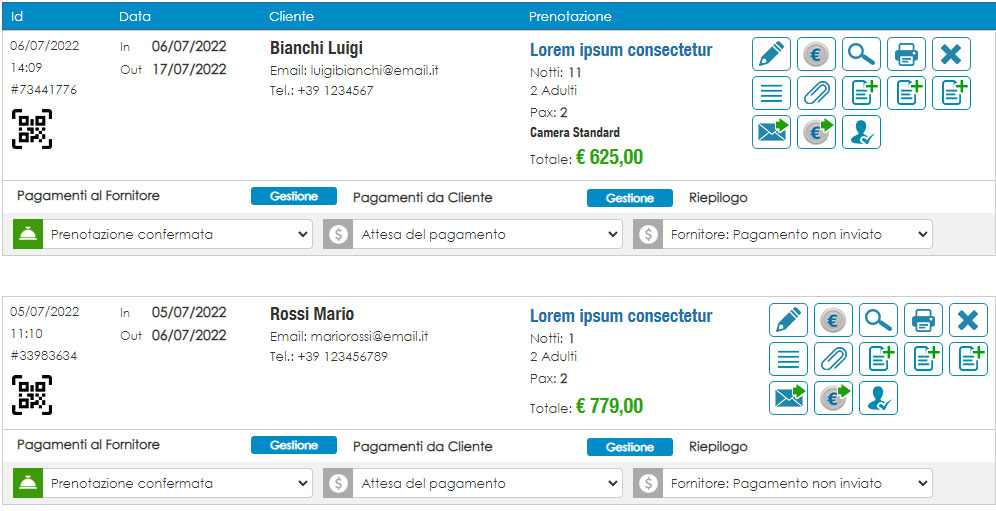Image resolution: width=996 pixels, height=511 pixels.
Task: Print the Bianchi Luigi reservation
Action: [x=906, y=54]
